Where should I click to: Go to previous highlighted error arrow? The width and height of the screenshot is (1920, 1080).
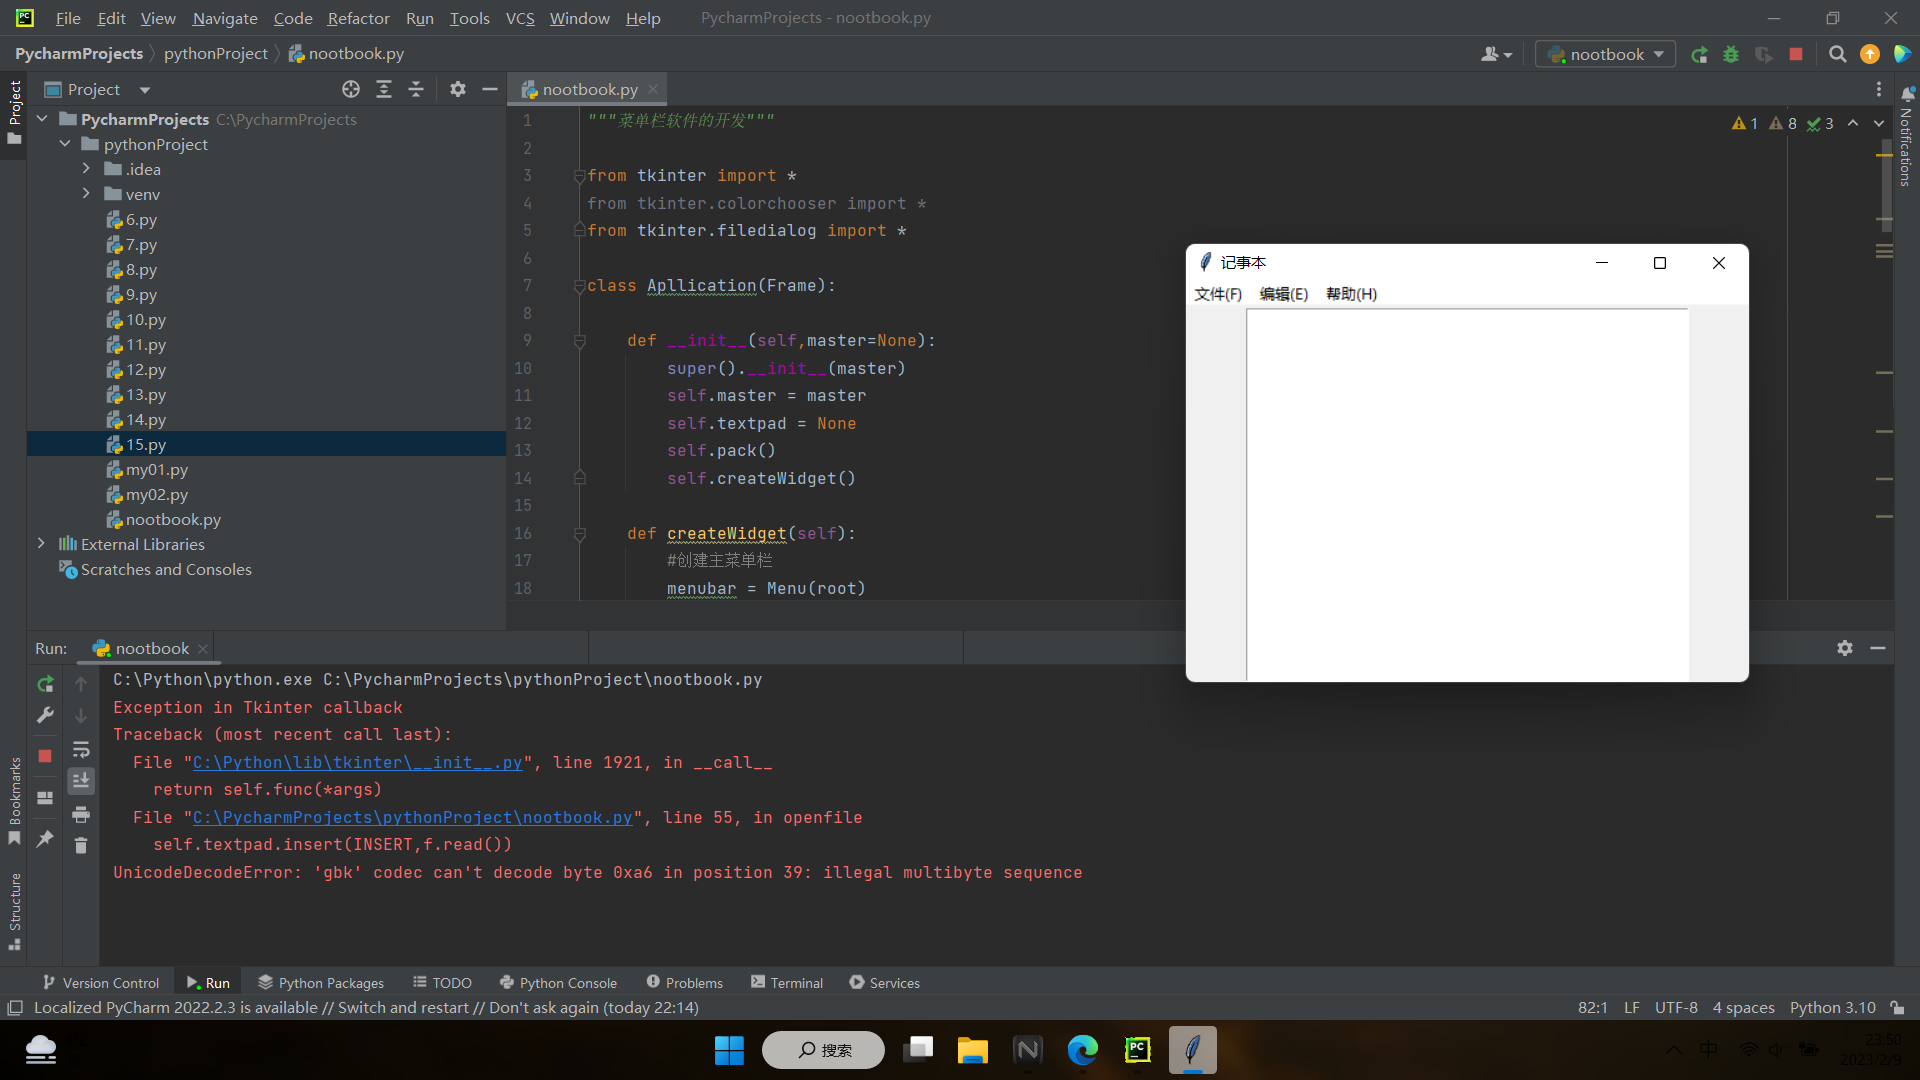(x=1853, y=123)
